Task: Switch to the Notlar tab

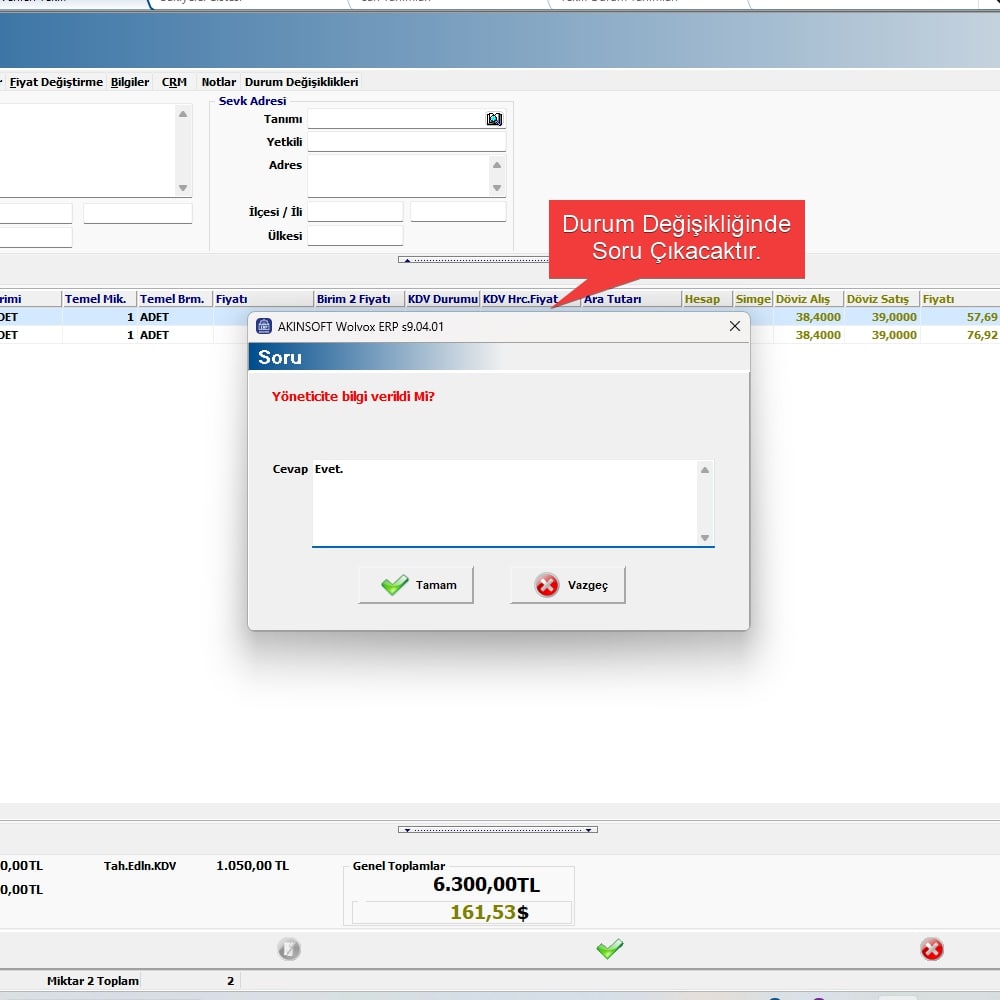Action: coord(219,82)
